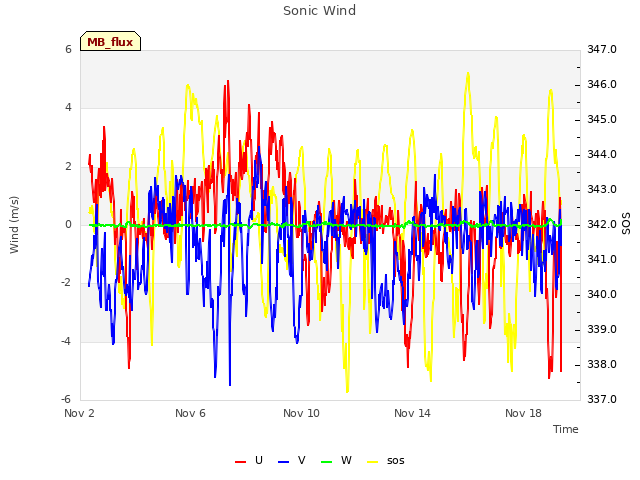
Task: Click the Wind (m/s) axis label
Action: pos(14,225)
